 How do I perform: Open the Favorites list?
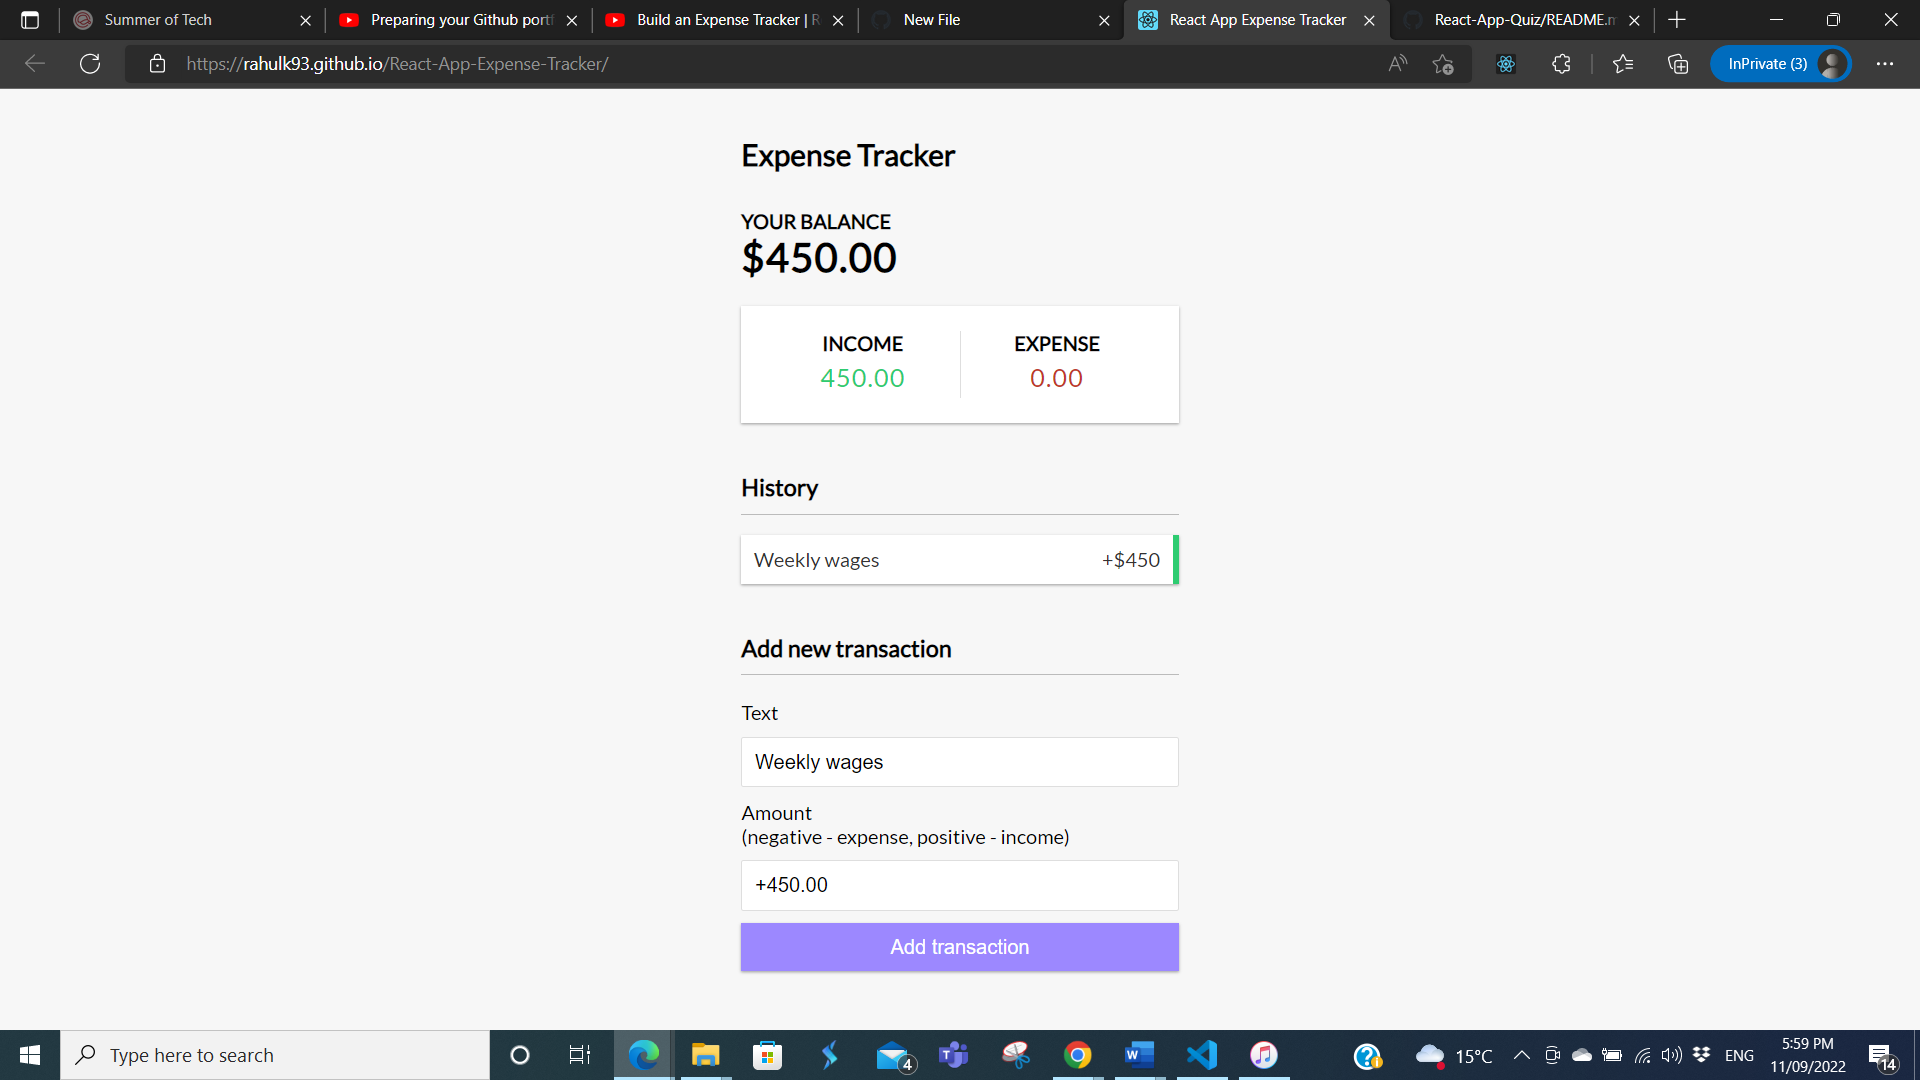point(1624,63)
